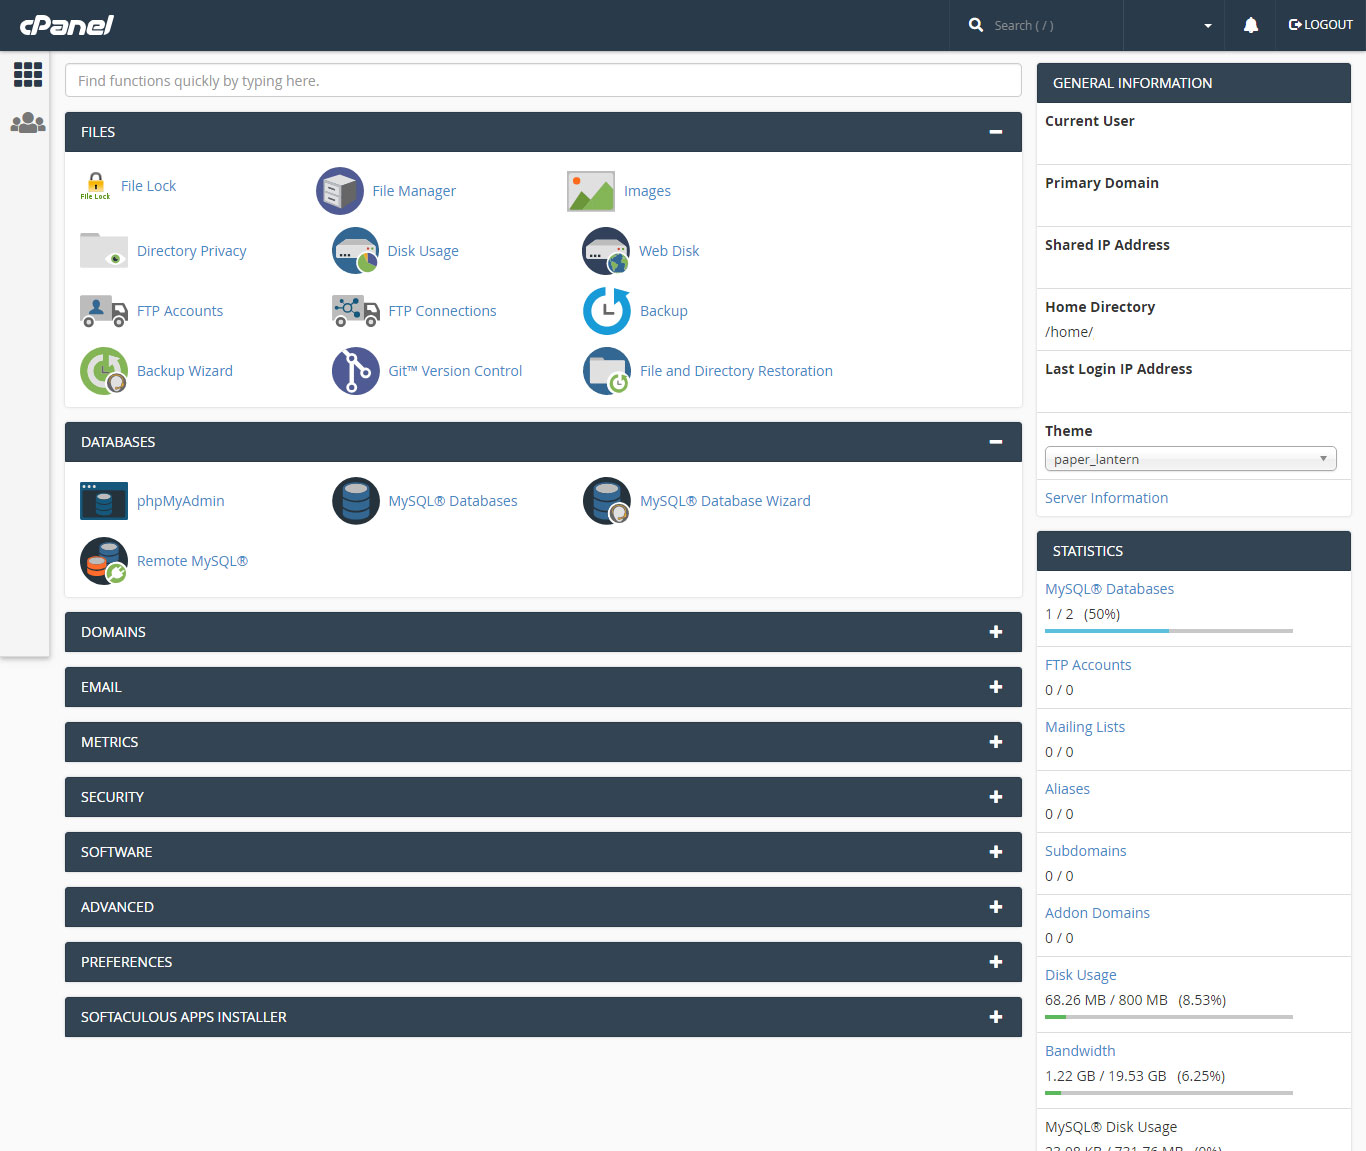Image resolution: width=1366 pixels, height=1151 pixels.
Task: Click the phpMyAdmin text link
Action: 180,501
